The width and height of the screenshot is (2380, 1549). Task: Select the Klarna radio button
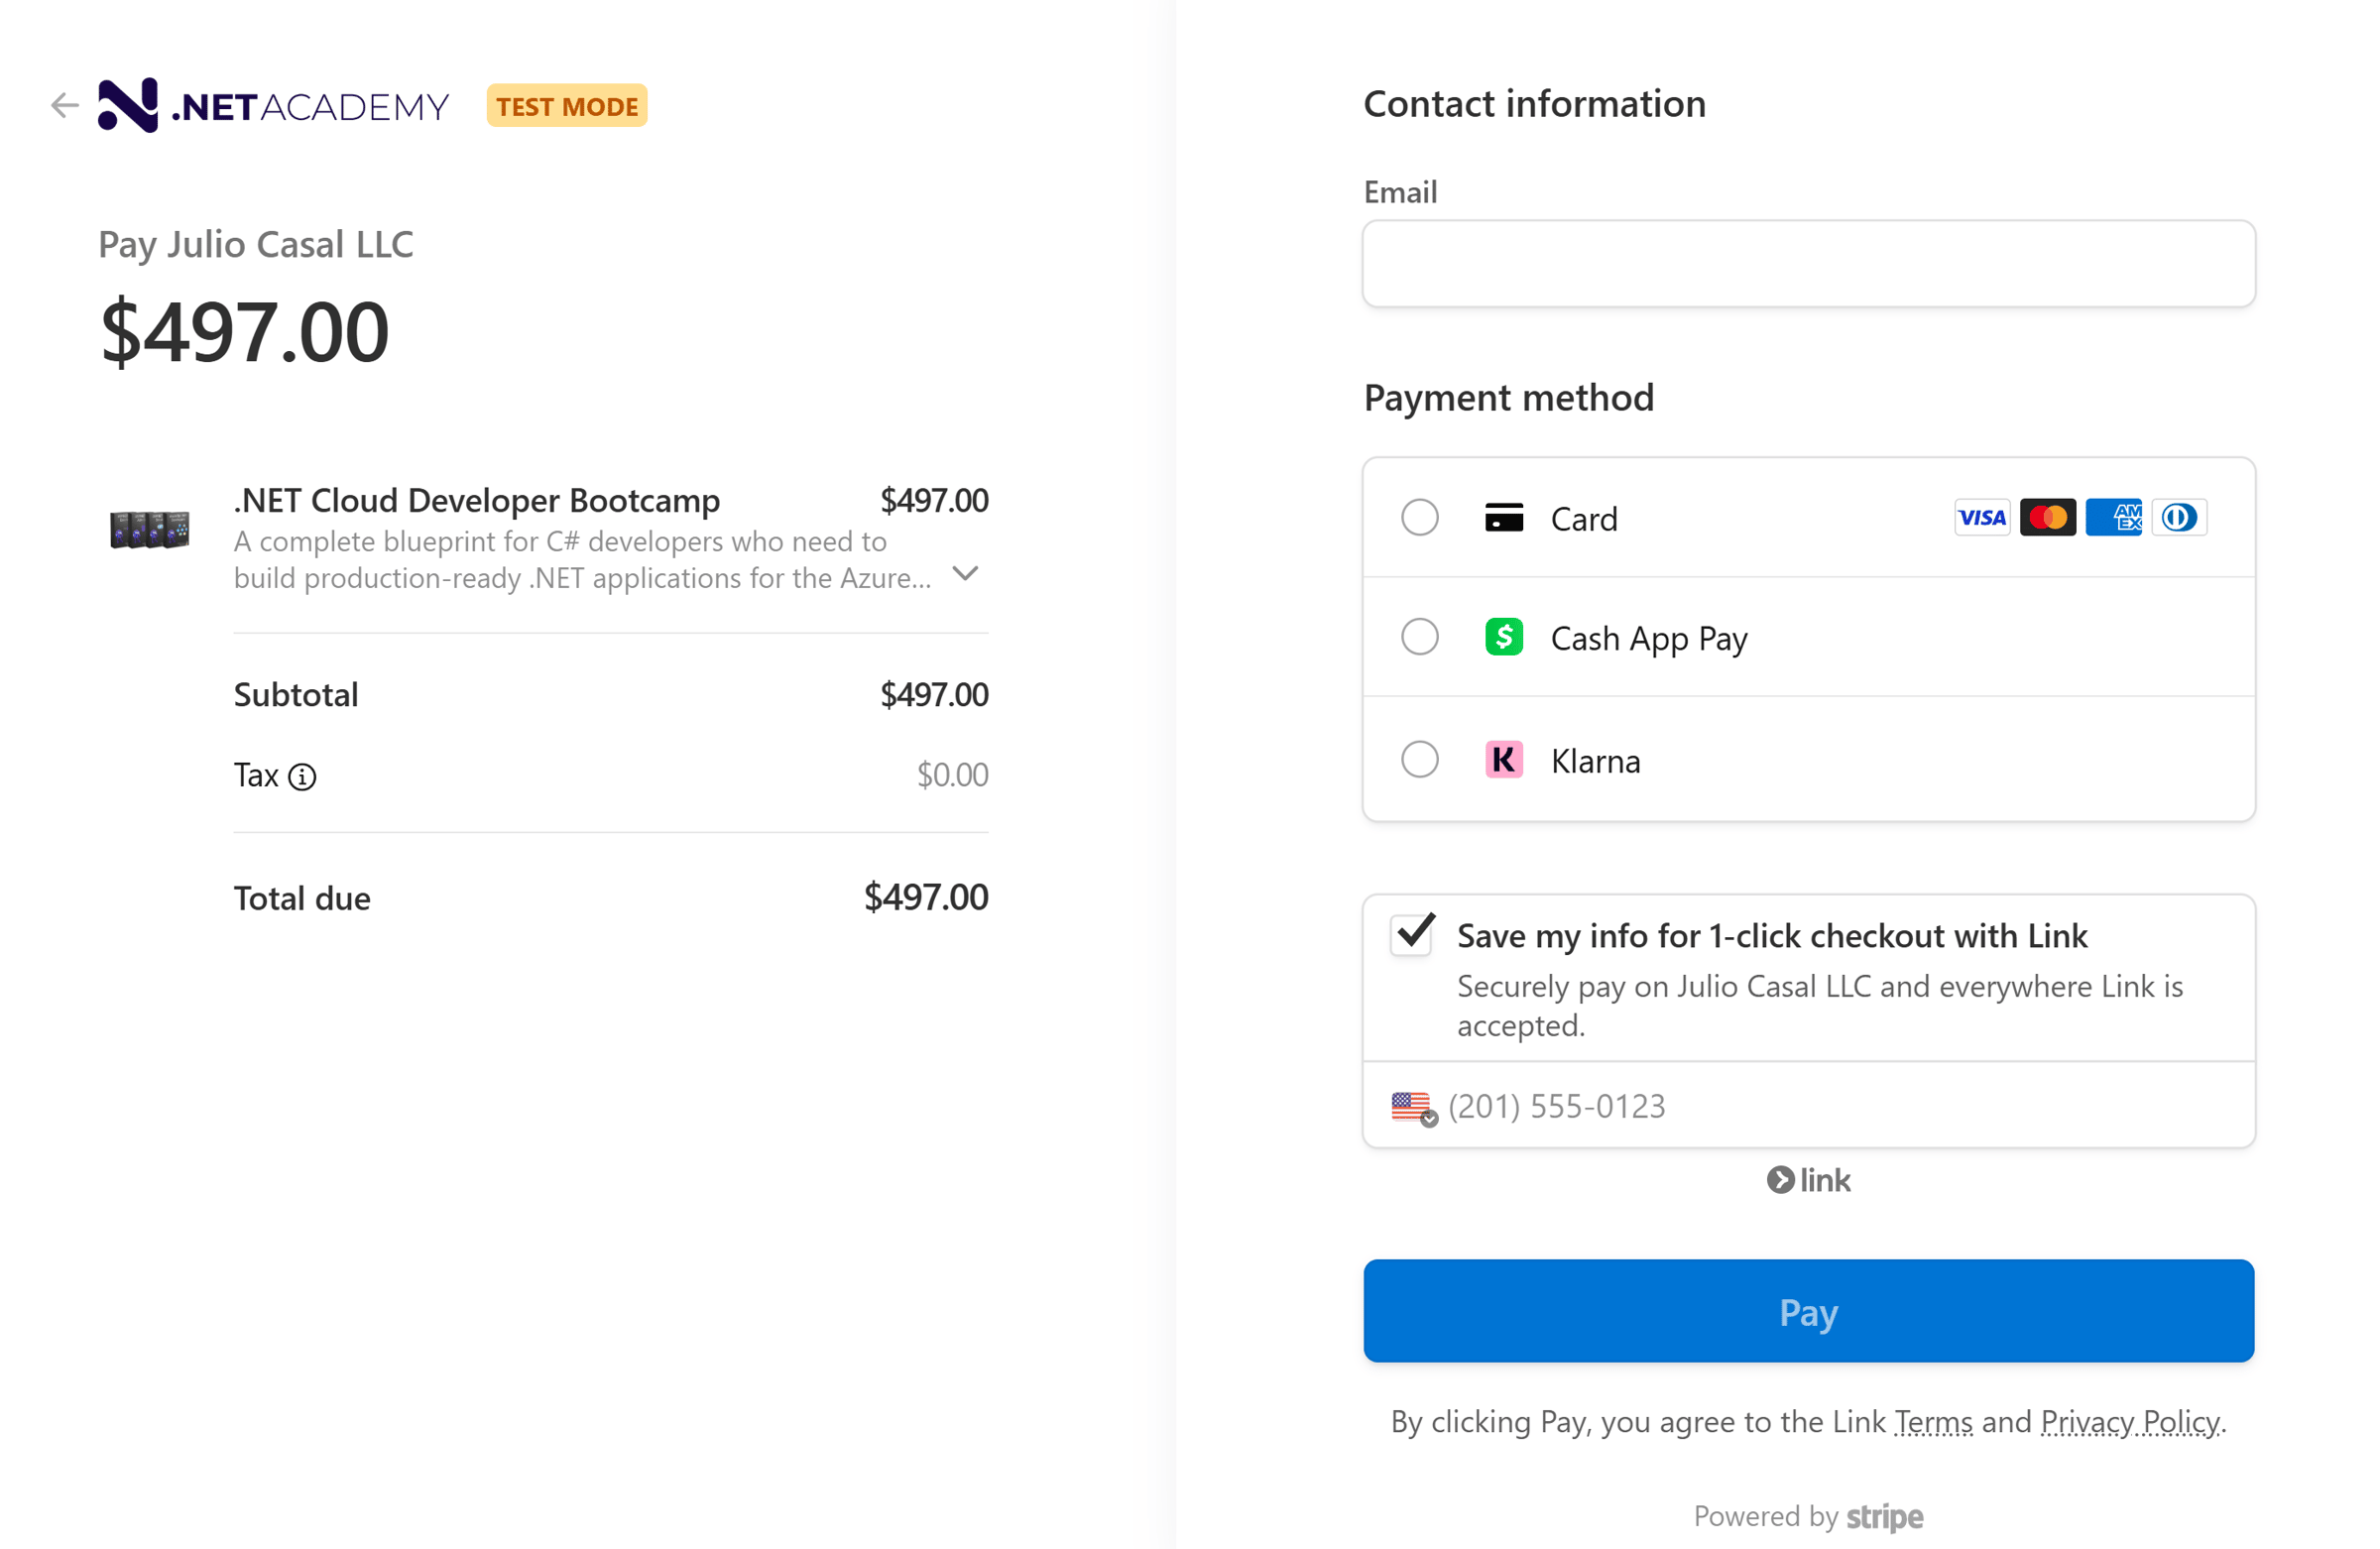[1419, 760]
